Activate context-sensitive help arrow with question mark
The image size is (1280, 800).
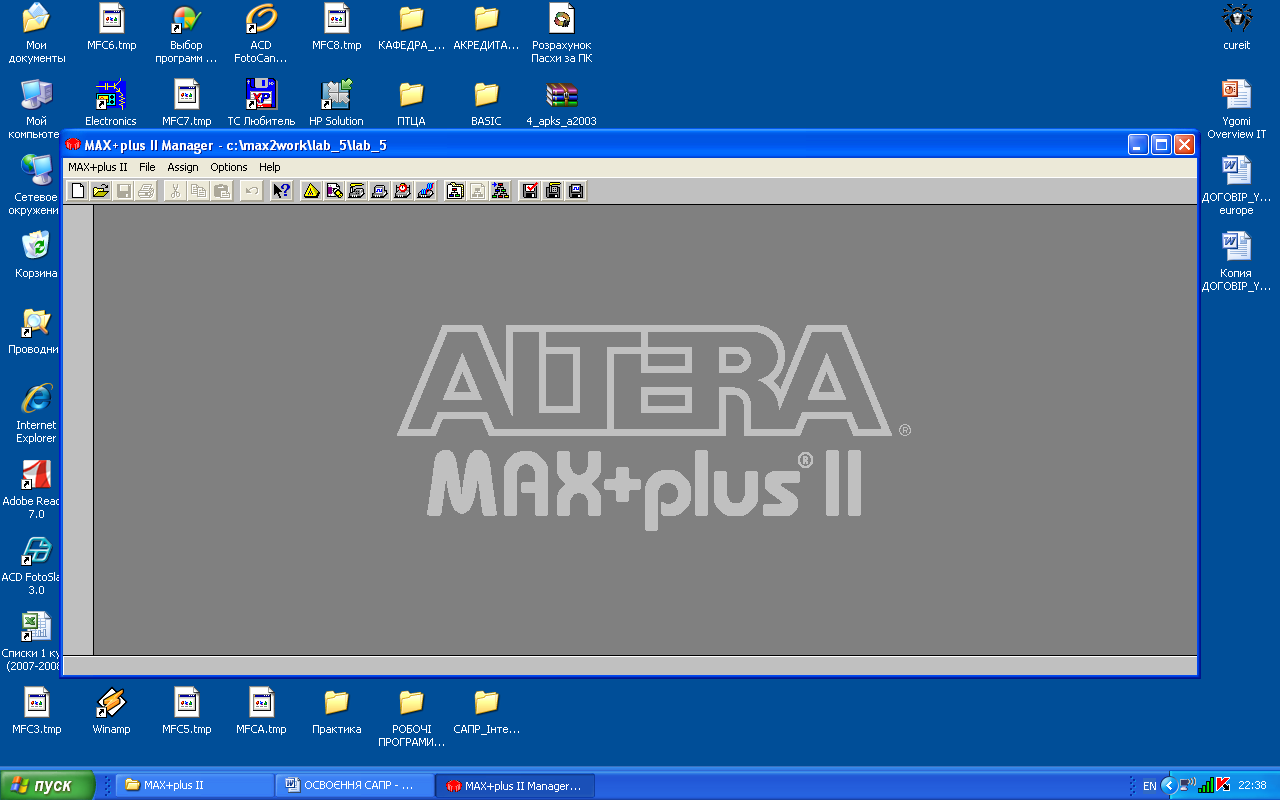point(282,190)
